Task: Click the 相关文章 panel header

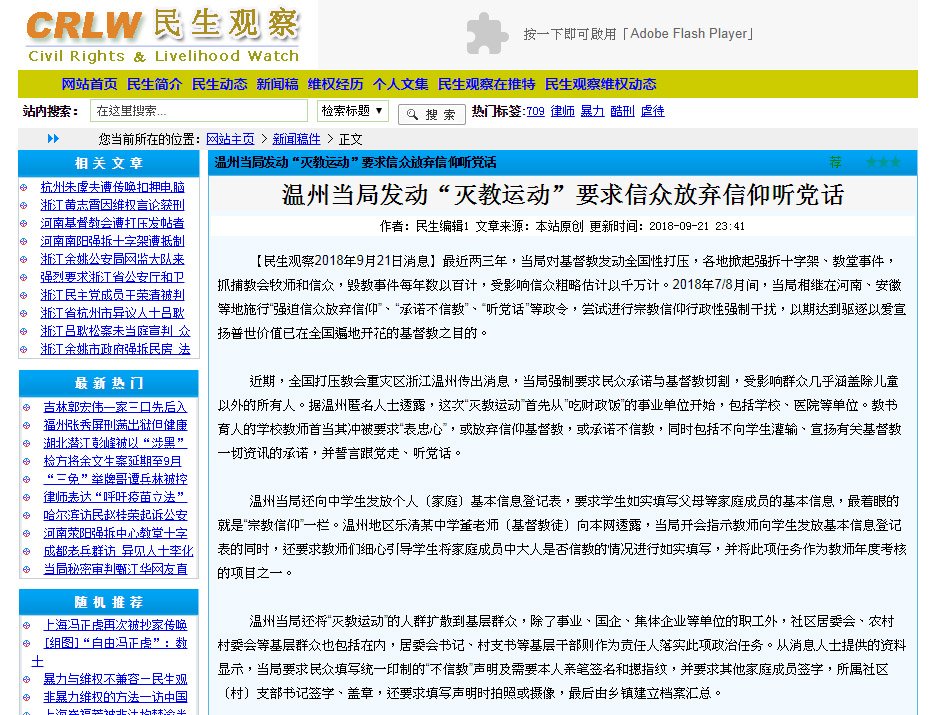Action: click(109, 163)
